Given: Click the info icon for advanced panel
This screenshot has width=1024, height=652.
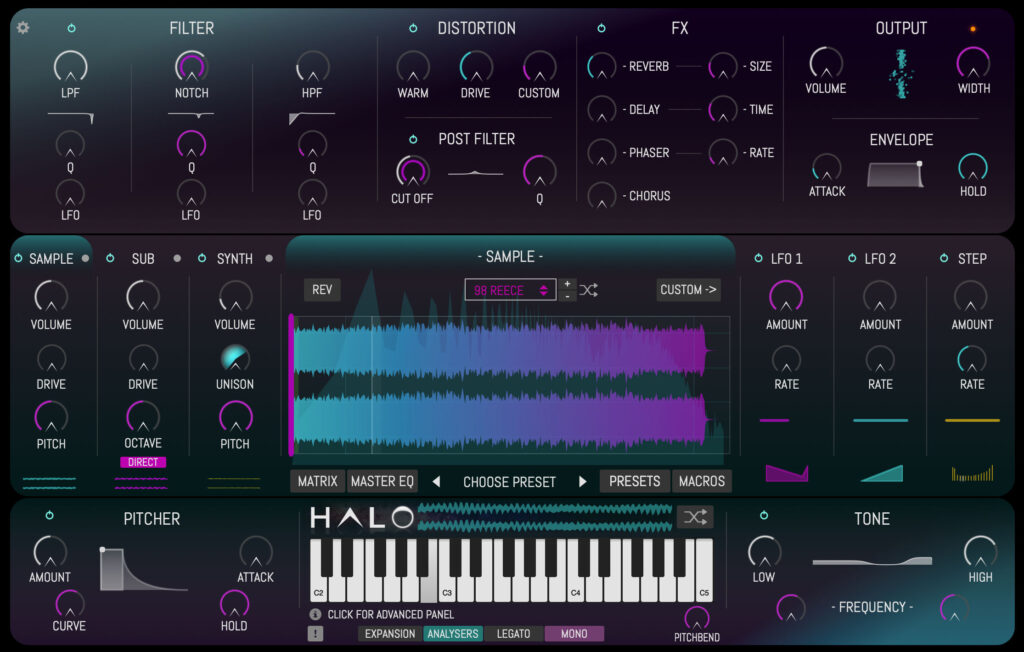Looking at the screenshot, I should tap(315, 614).
